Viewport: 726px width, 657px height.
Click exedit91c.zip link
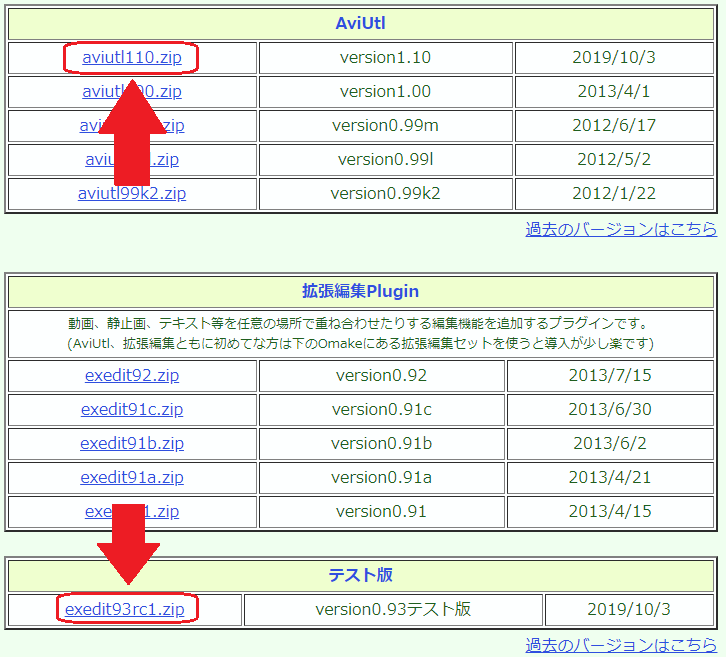pyautogui.click(x=132, y=409)
